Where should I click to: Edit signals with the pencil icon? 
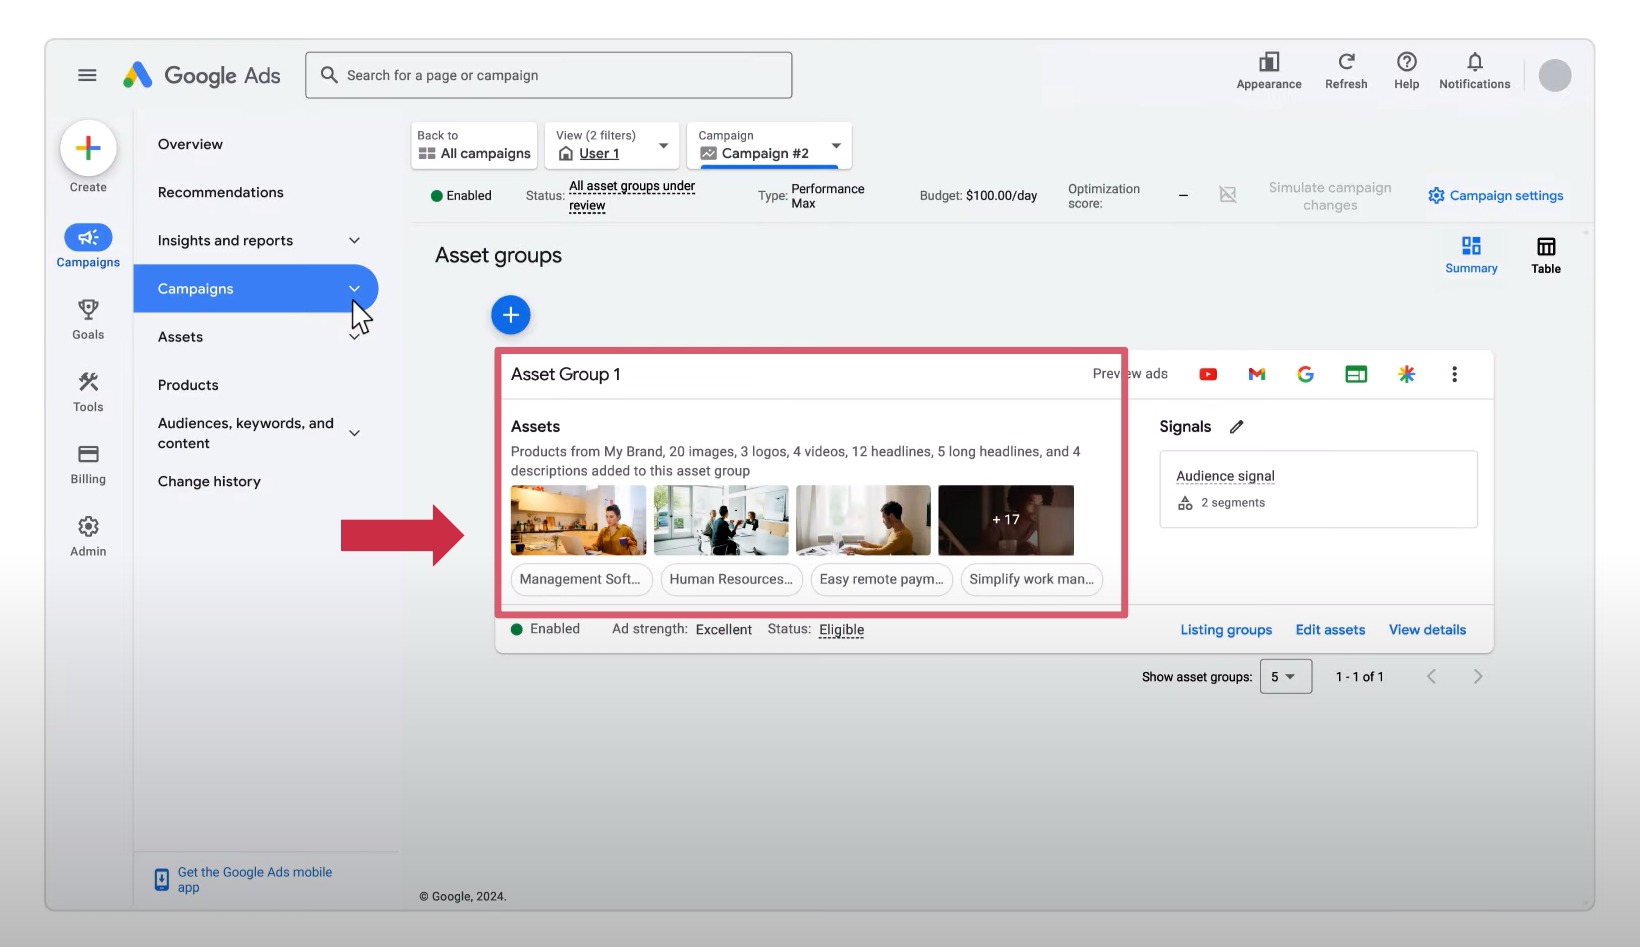[x=1237, y=427]
